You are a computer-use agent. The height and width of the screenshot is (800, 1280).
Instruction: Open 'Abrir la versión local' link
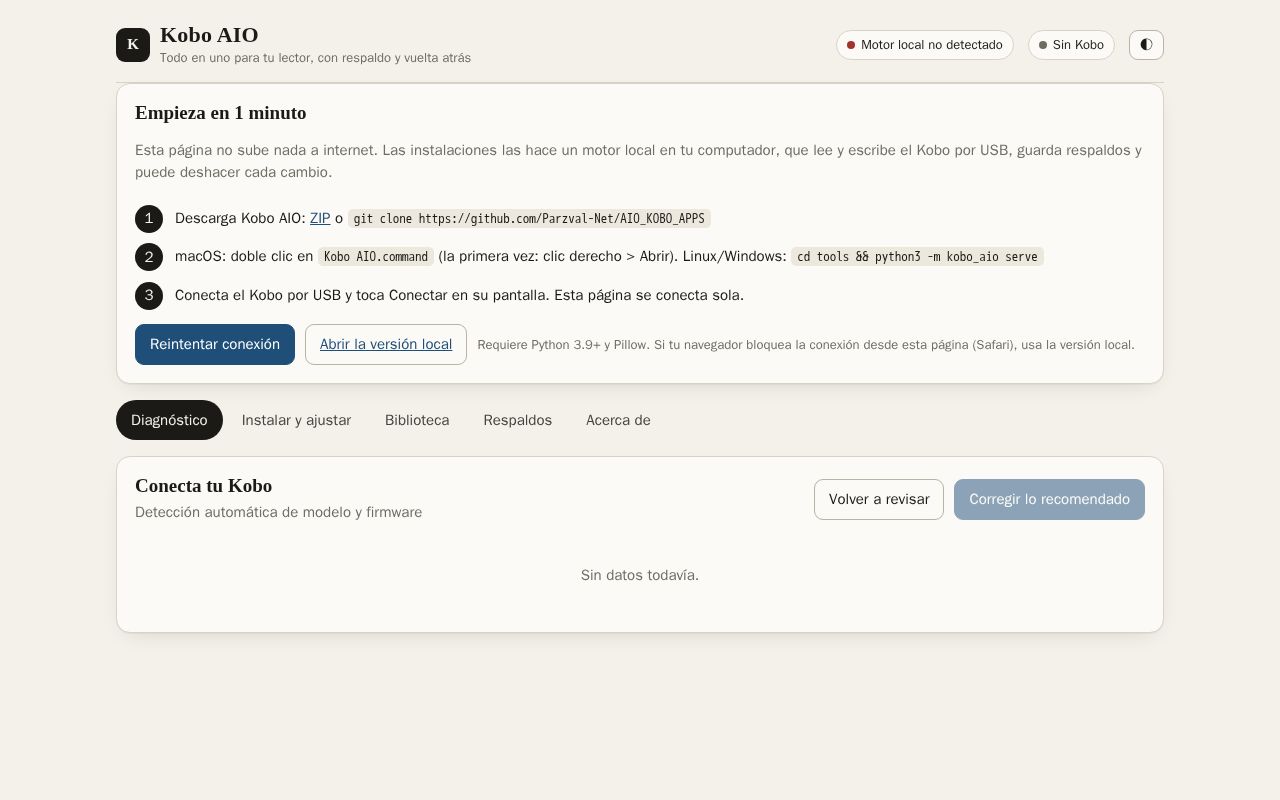pyautogui.click(x=386, y=344)
